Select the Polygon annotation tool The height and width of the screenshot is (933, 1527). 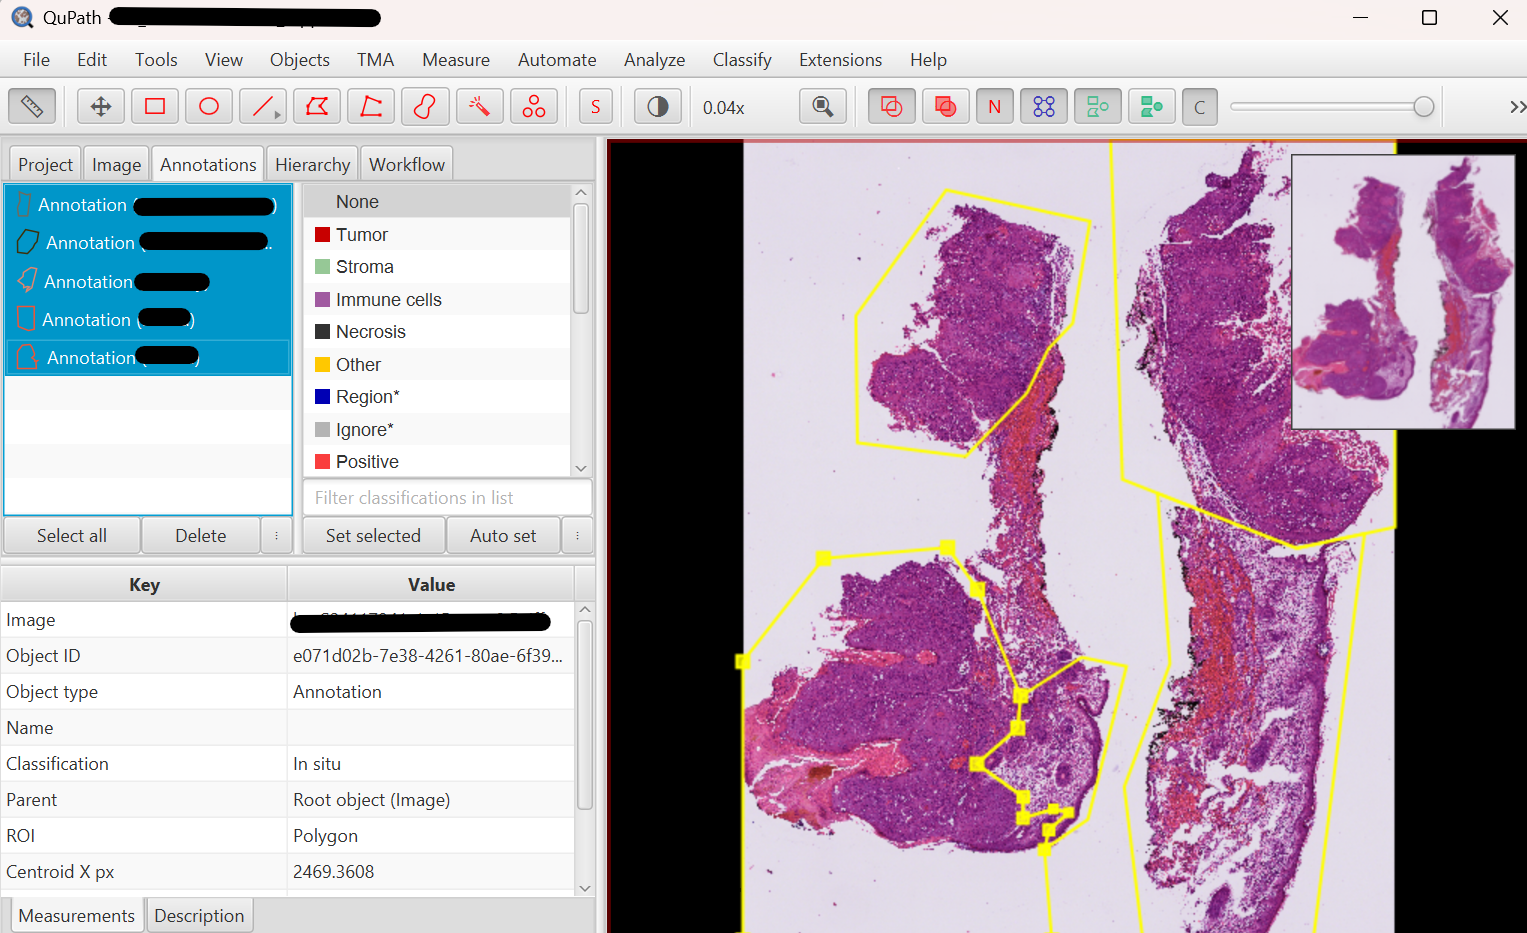click(317, 106)
